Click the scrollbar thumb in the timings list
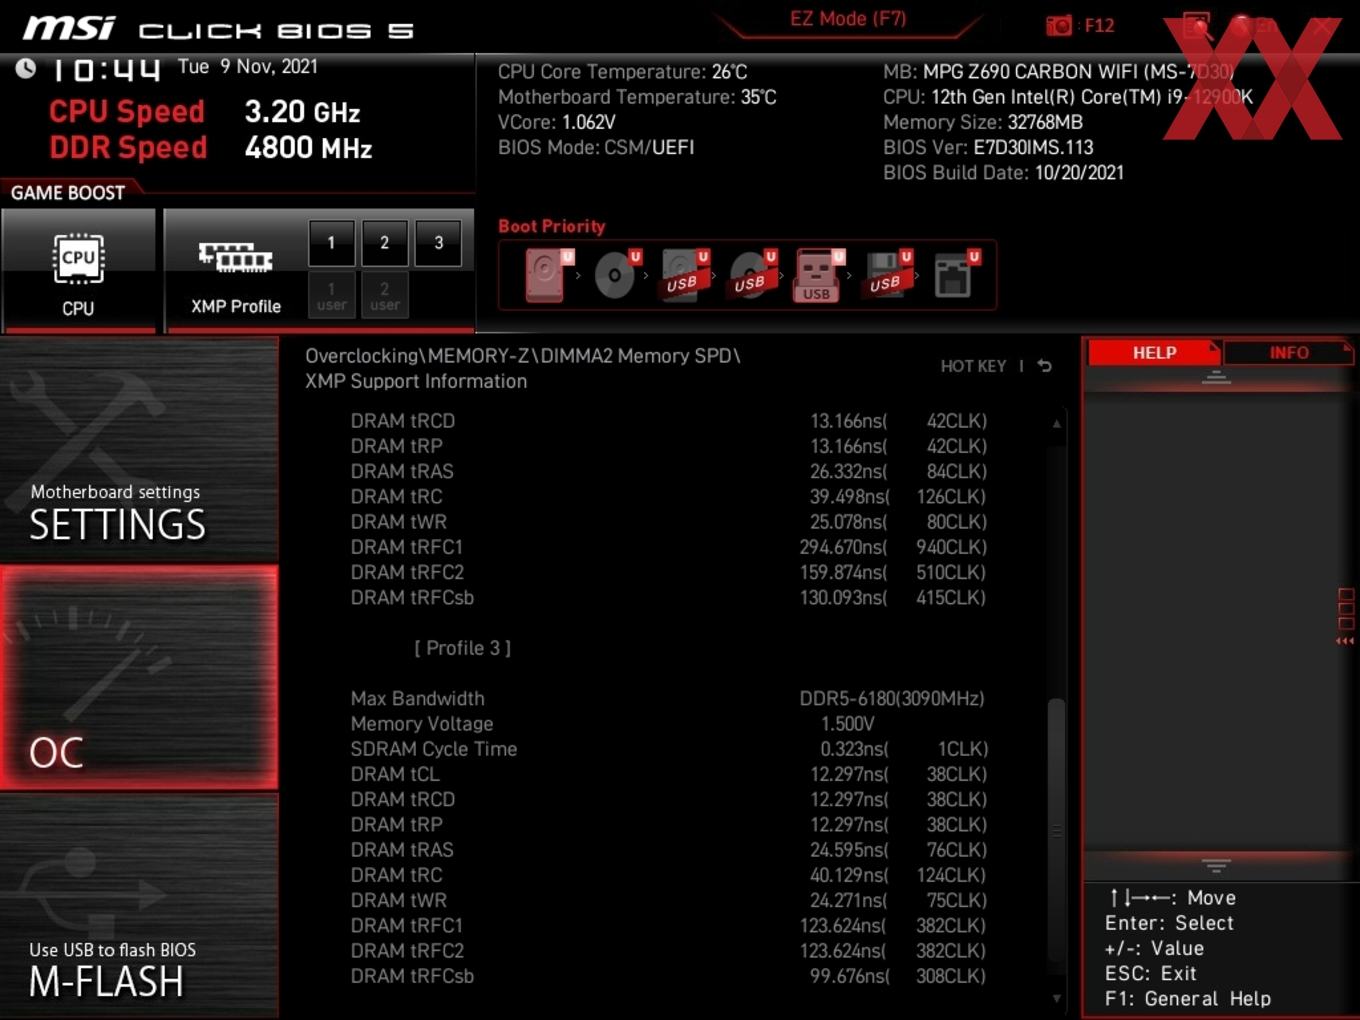Screen dimensions: 1360x1020 (x=1056, y=830)
